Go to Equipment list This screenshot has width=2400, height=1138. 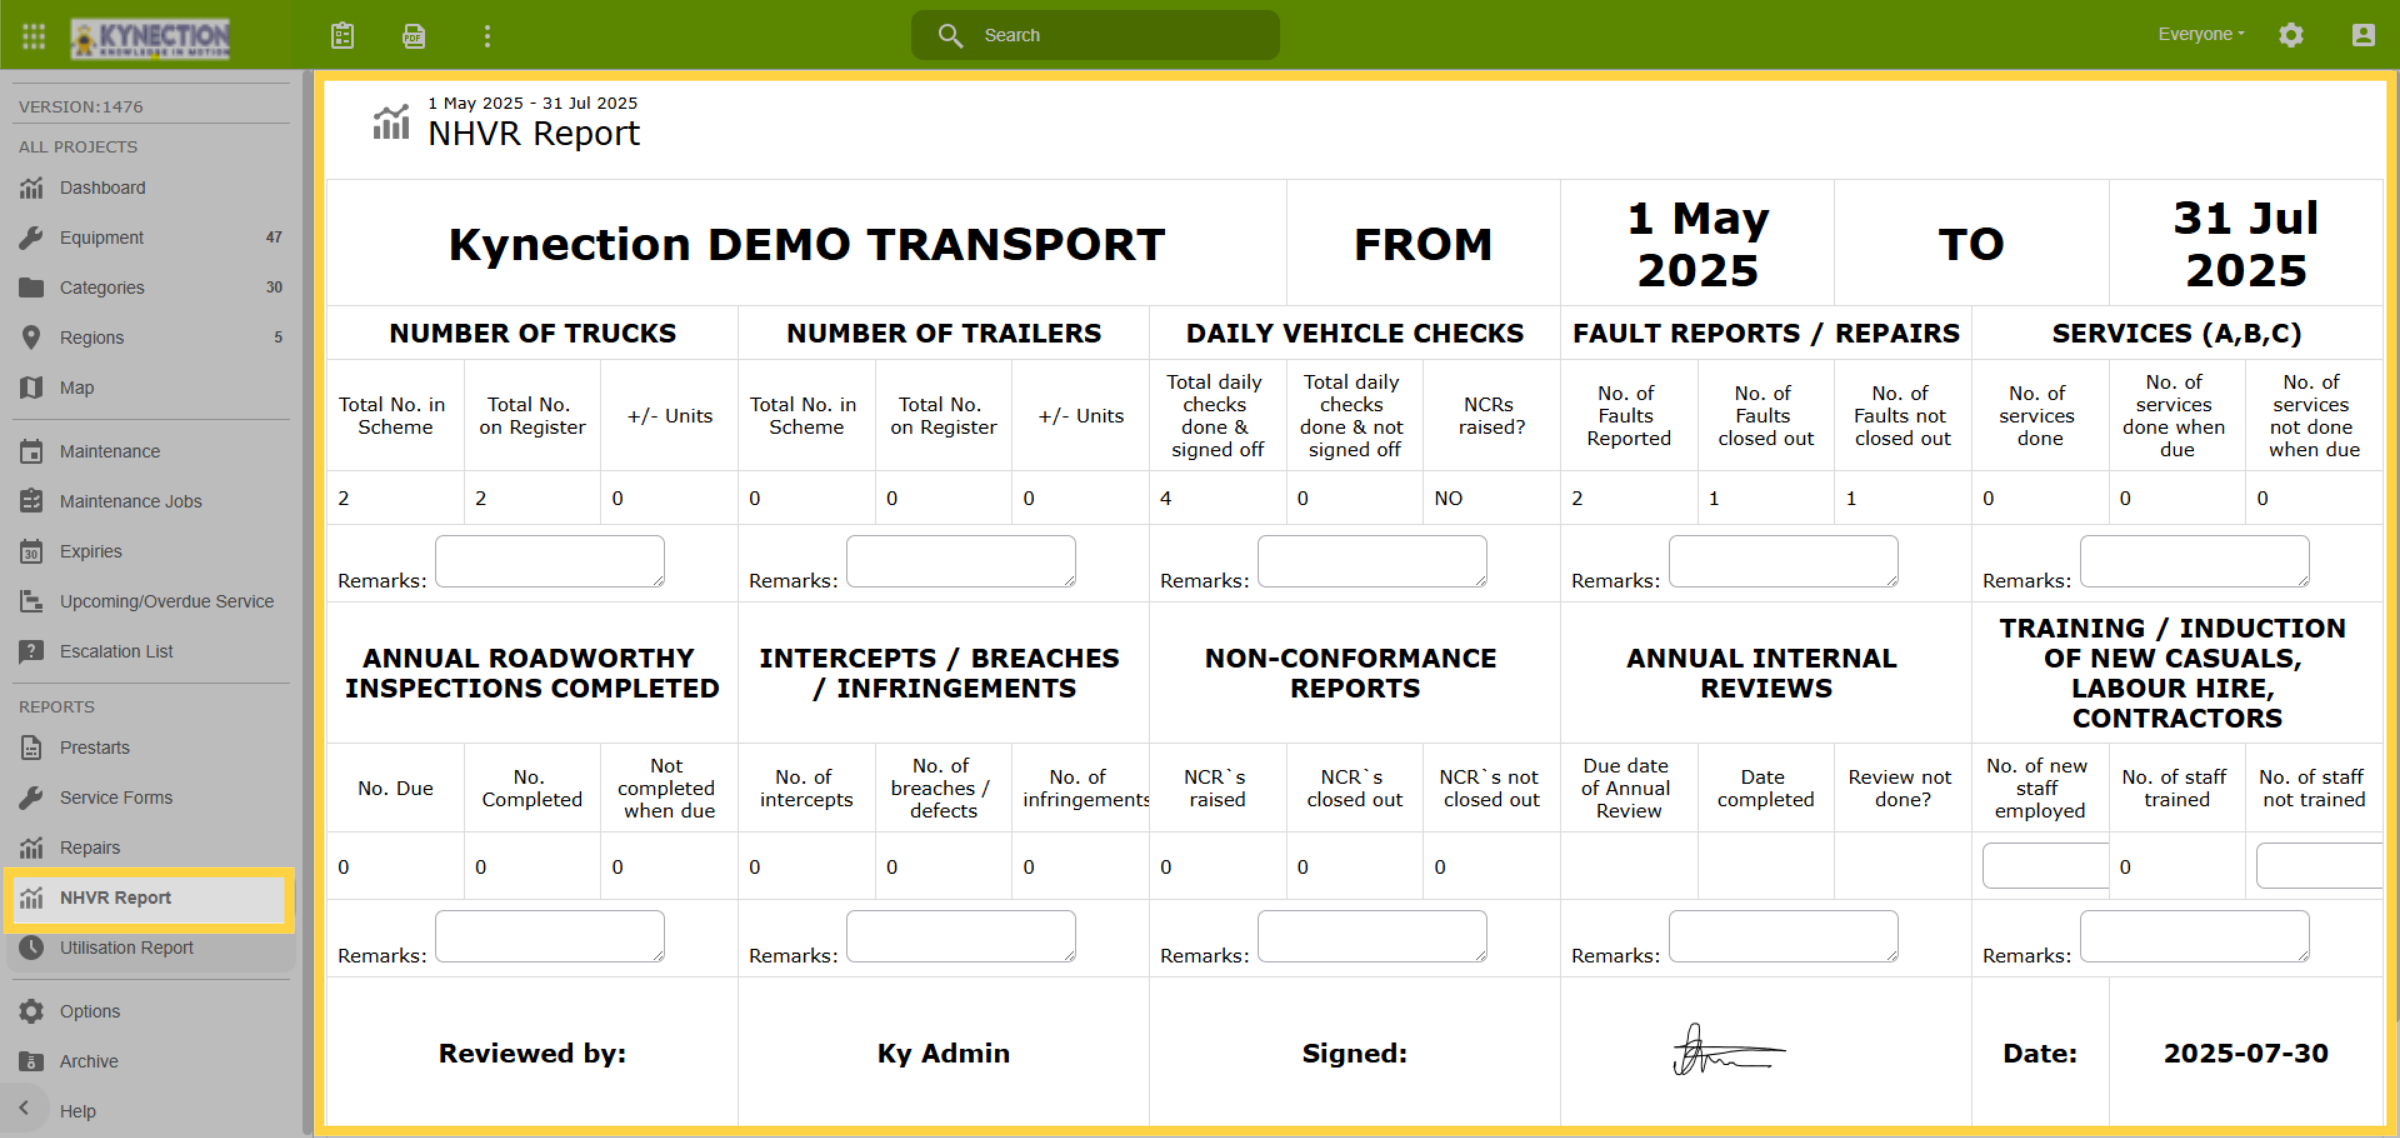coord(150,238)
